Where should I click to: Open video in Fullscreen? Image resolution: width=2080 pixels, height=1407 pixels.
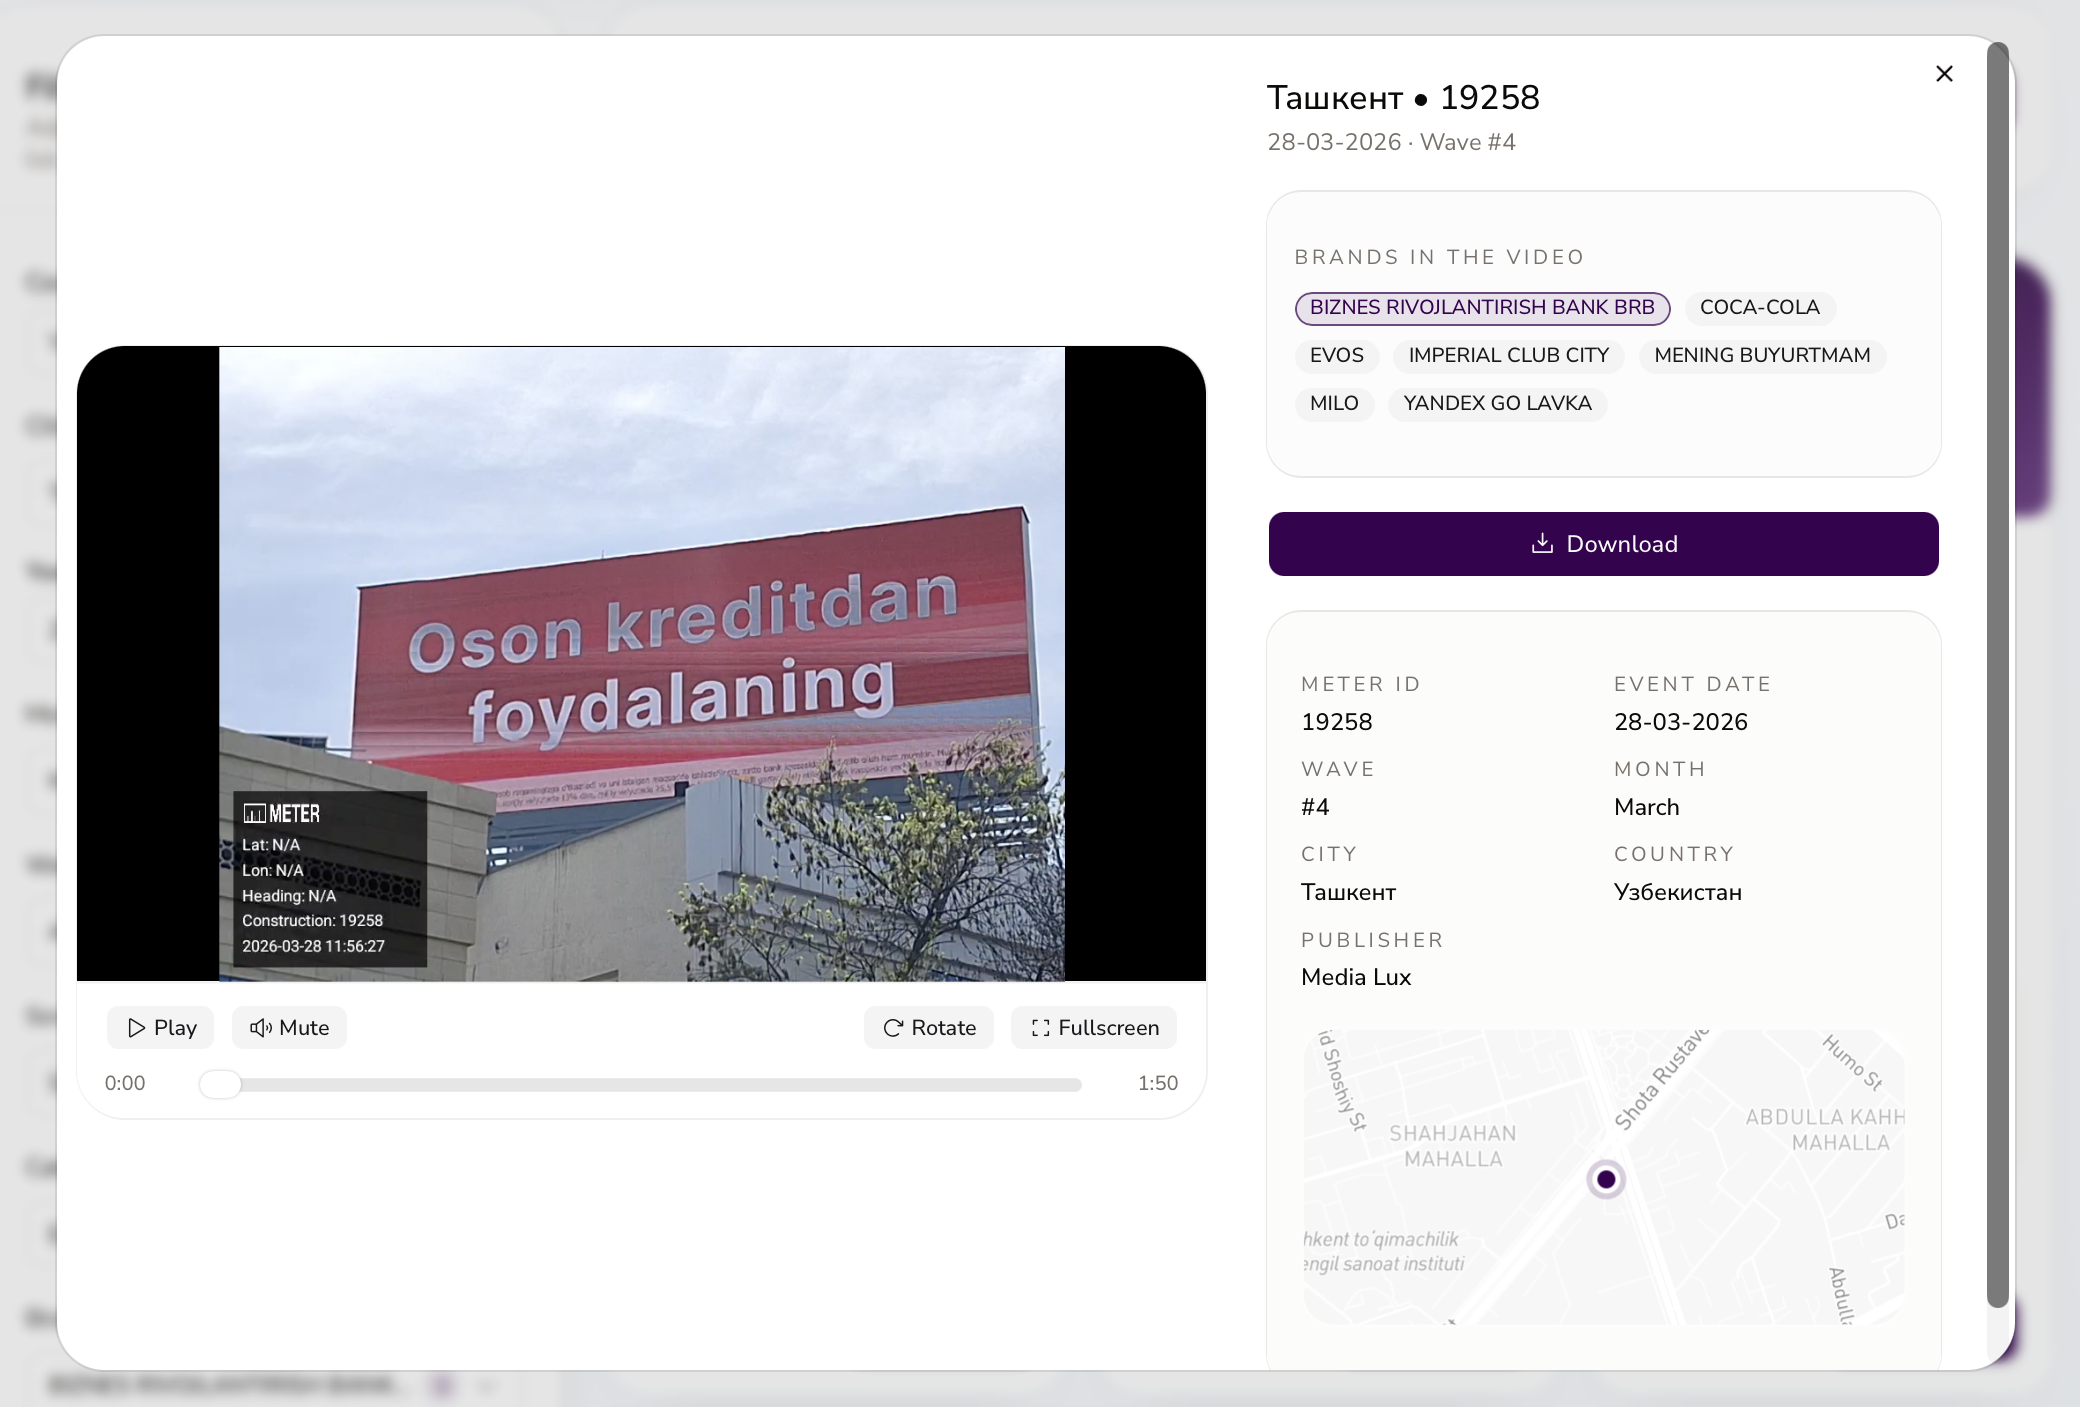1094,1028
